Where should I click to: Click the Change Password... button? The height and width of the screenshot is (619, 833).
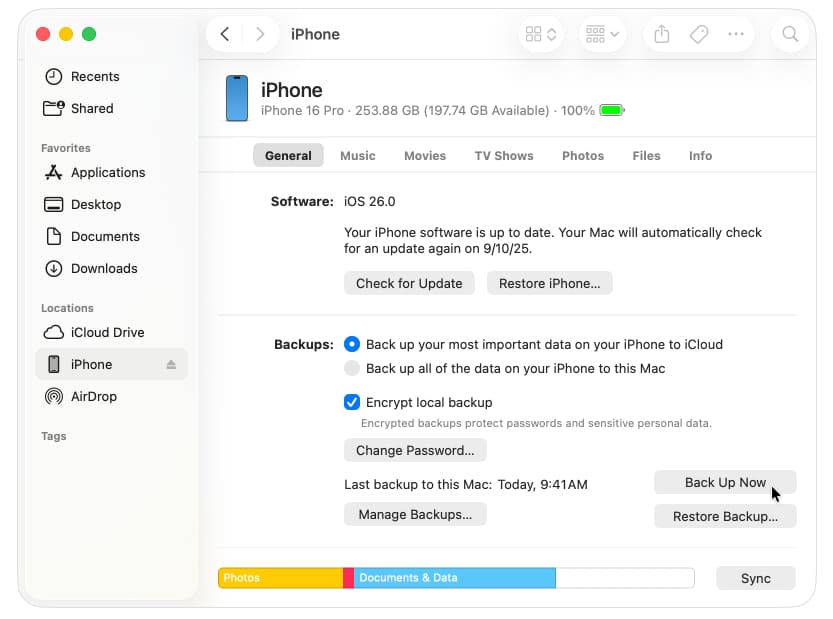tap(415, 450)
